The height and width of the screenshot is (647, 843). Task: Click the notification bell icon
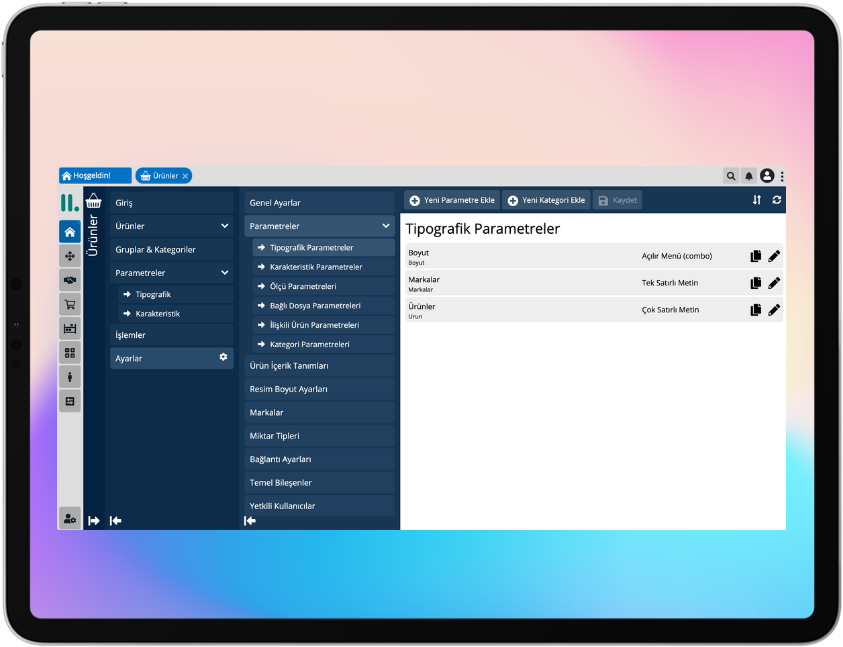pos(749,176)
